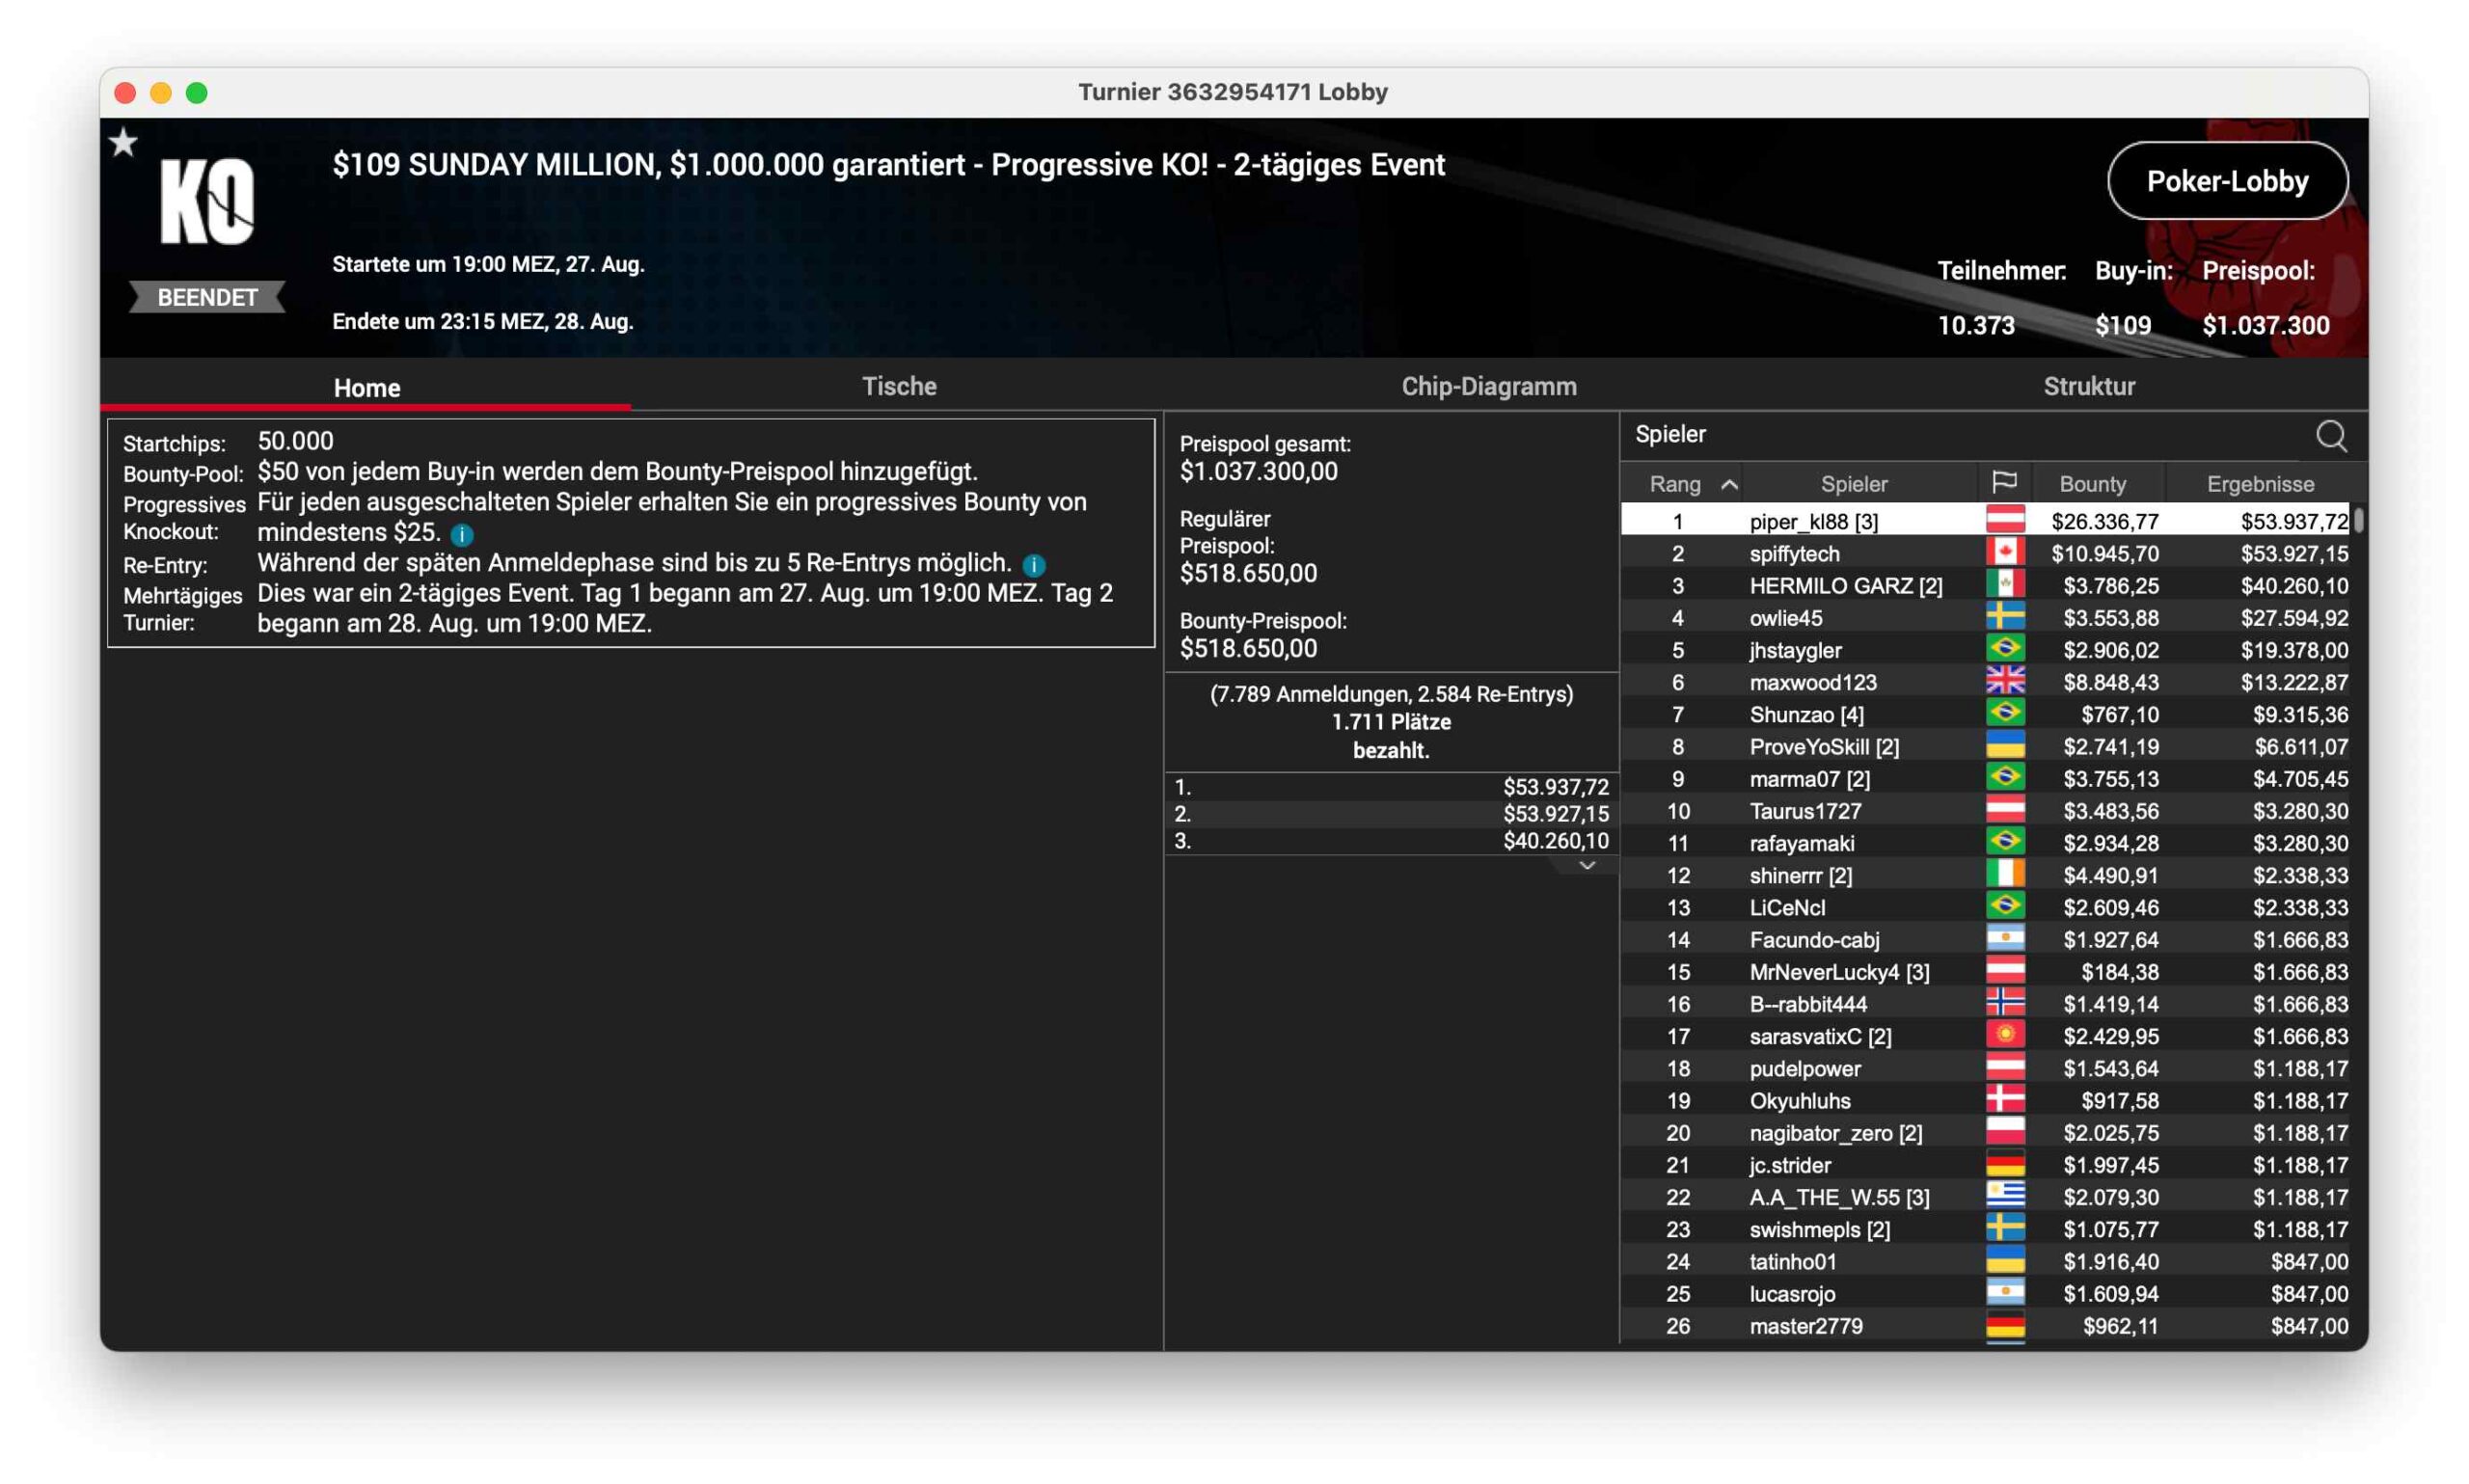Toggle the favorite star icon
This screenshot has width=2469, height=1484.
point(123,143)
